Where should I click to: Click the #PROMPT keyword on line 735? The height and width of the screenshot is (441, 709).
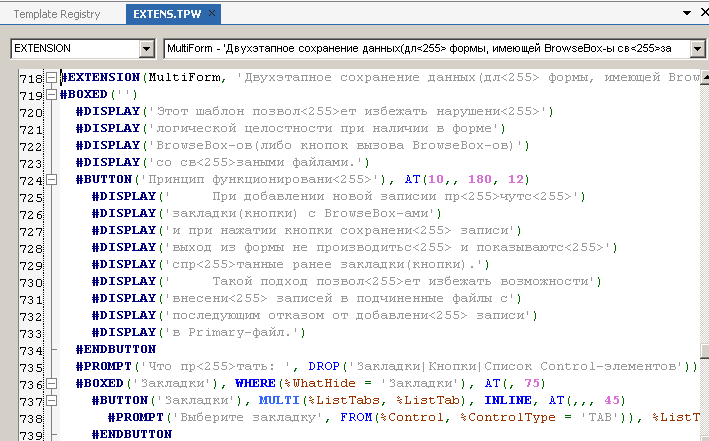(102, 367)
